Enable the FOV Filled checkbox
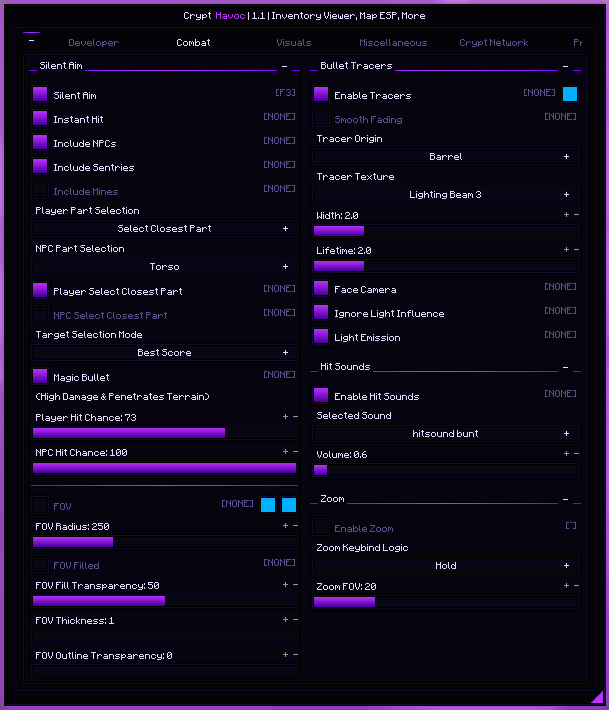 click(40, 564)
